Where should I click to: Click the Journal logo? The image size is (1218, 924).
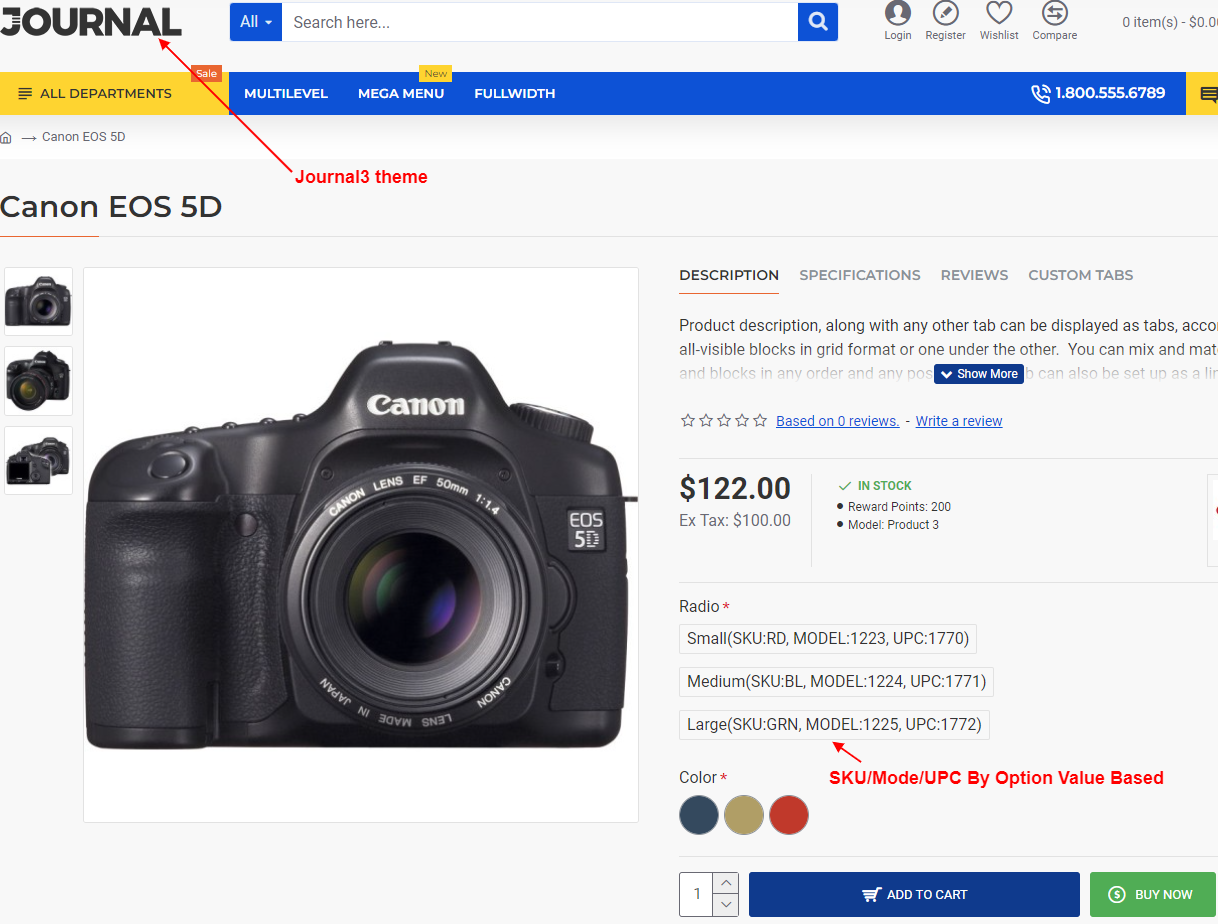pyautogui.click(x=91, y=22)
